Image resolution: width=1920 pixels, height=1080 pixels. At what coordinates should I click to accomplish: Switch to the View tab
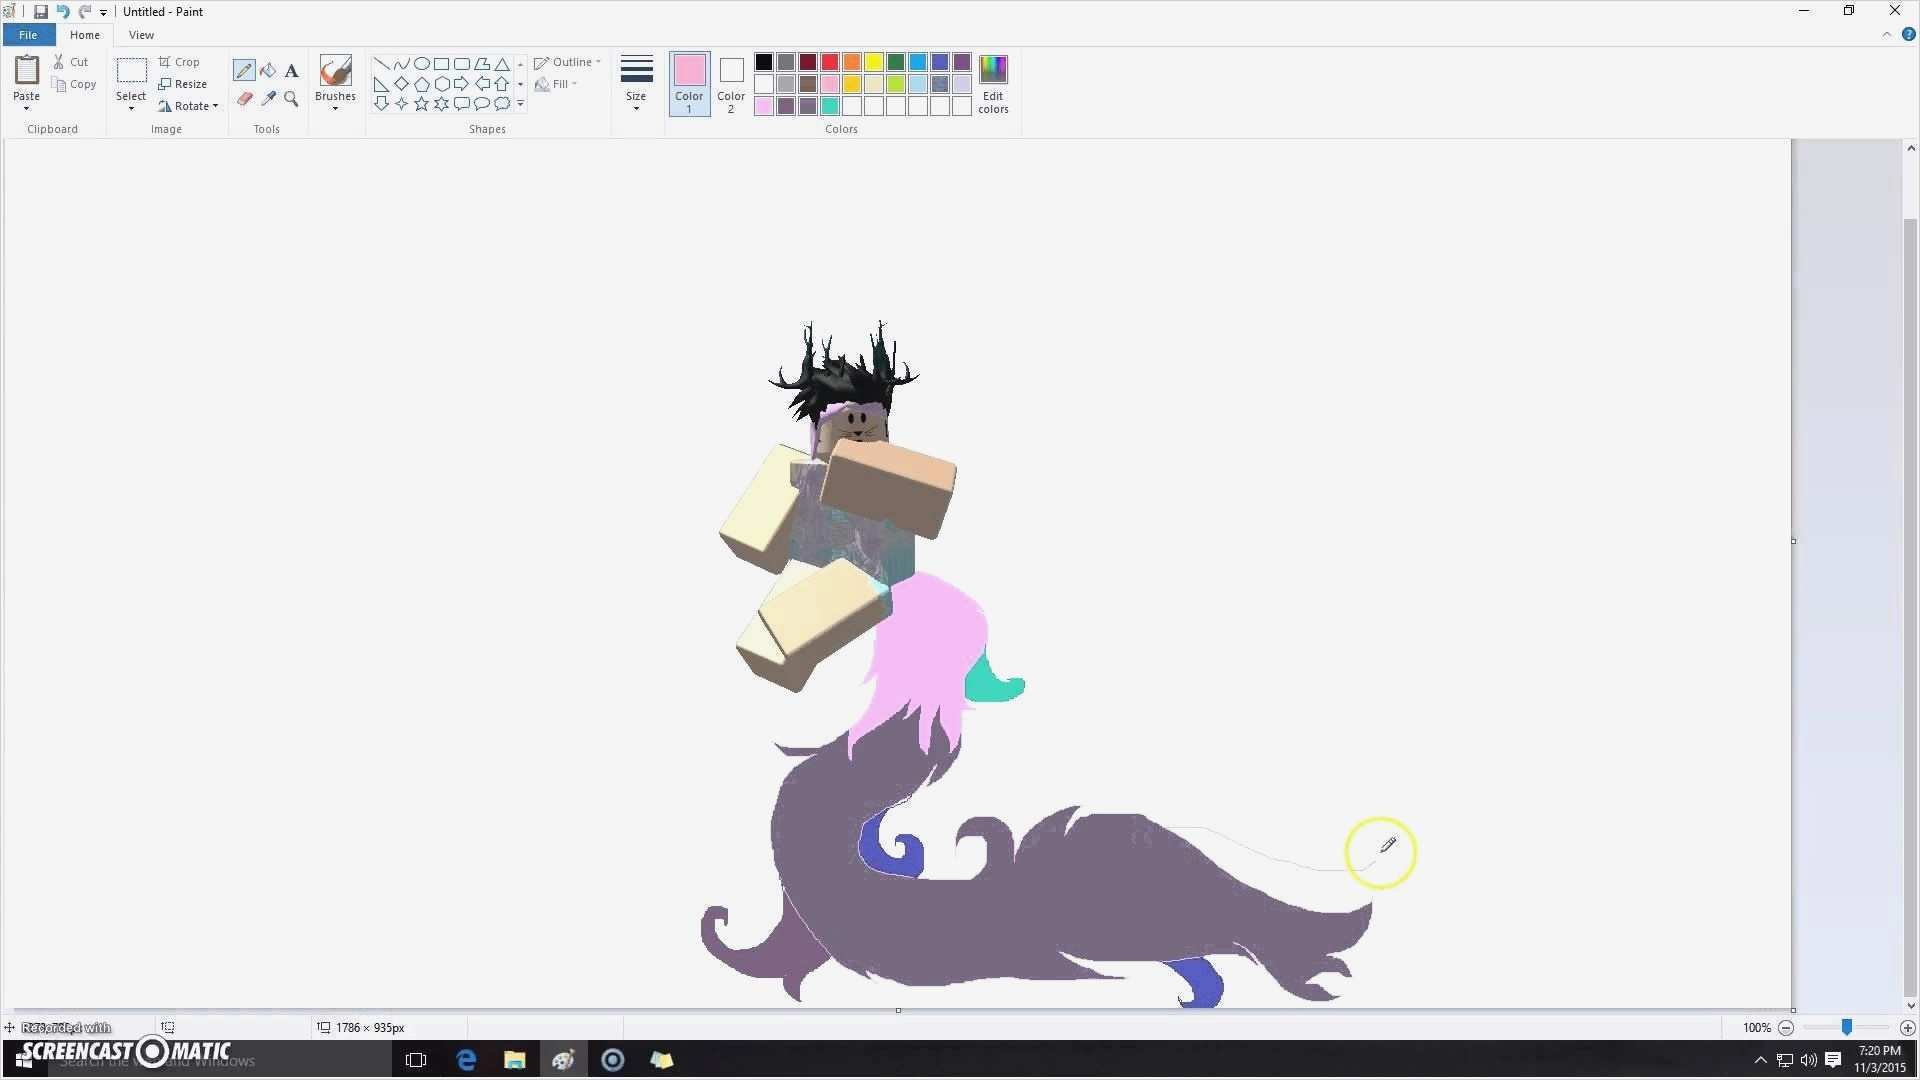[x=141, y=35]
